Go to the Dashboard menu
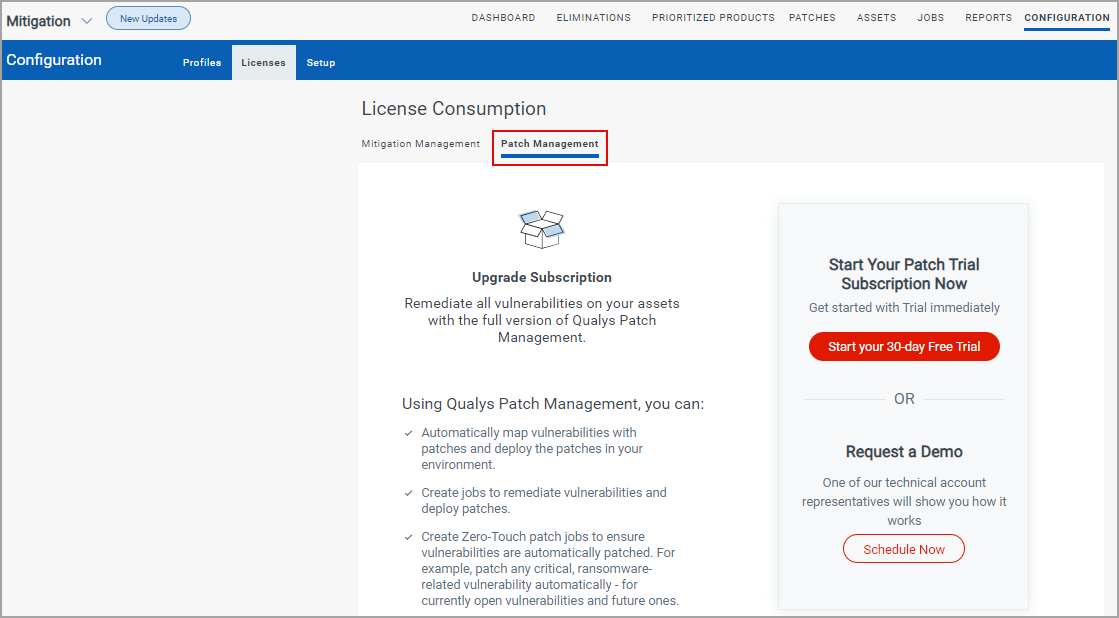 [503, 18]
